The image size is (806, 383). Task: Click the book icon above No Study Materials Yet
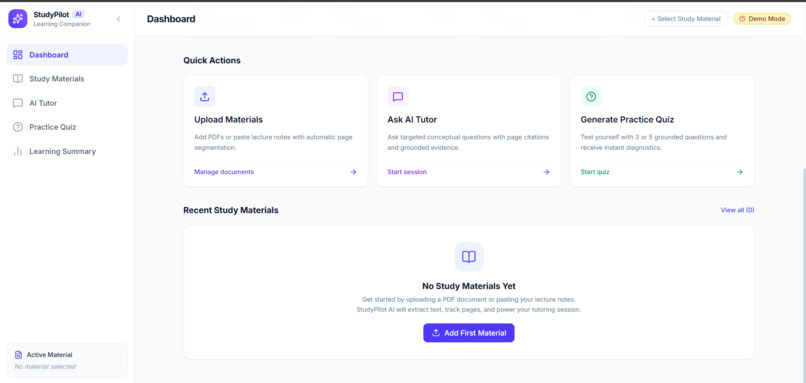[x=469, y=257]
